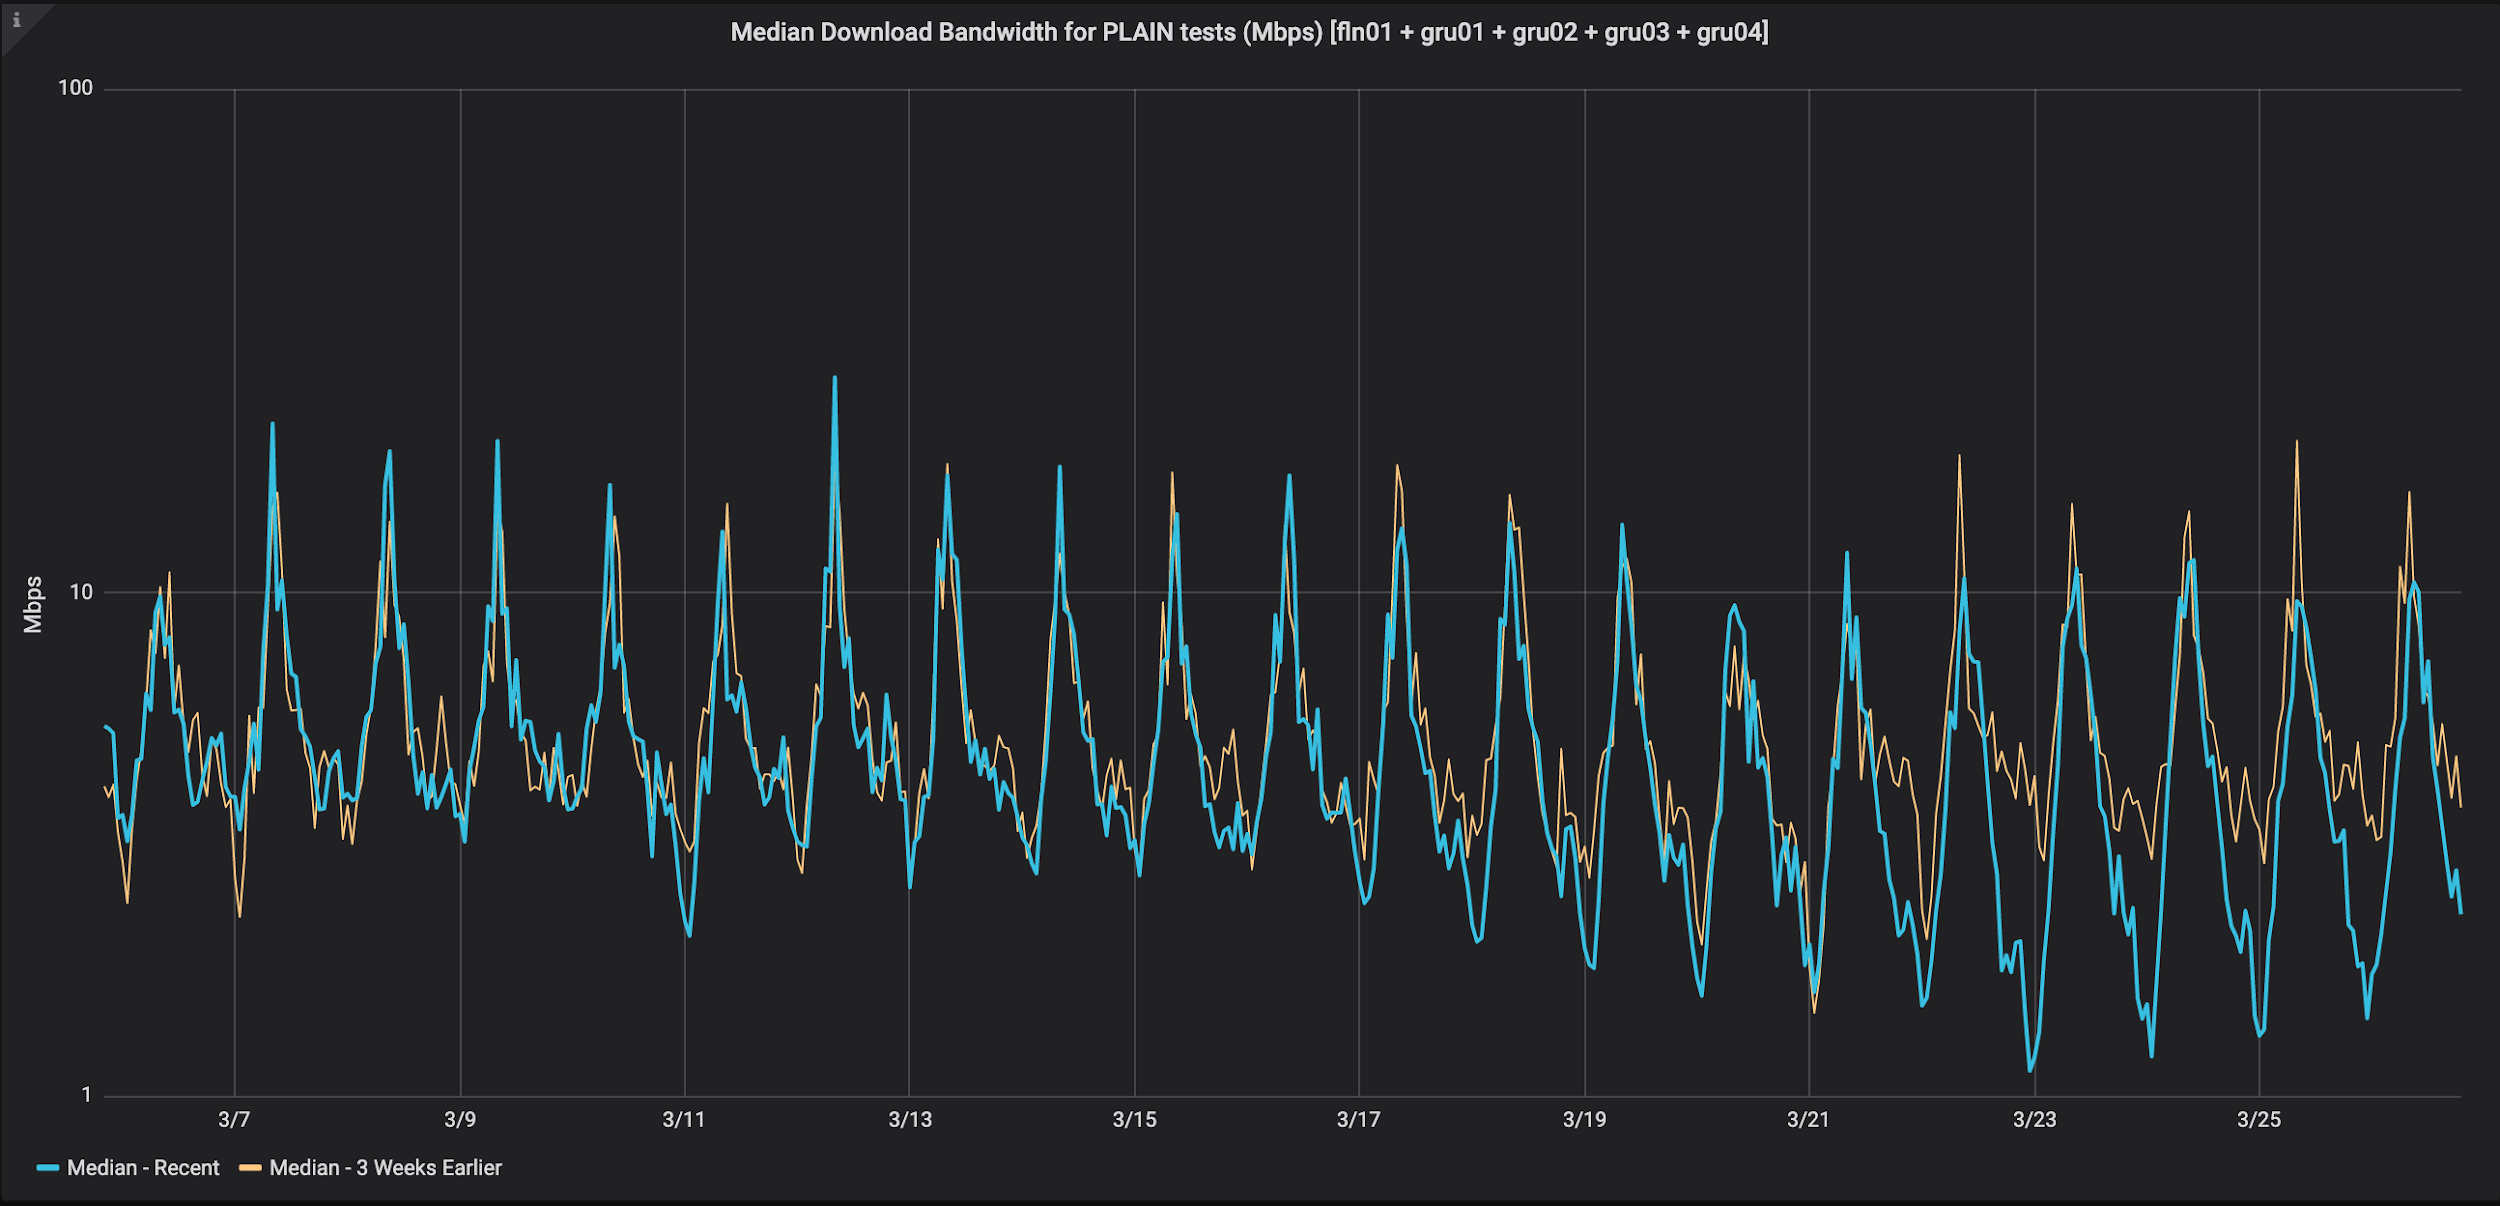Open color picker for orange 3 Weeks swatch

point(250,1168)
